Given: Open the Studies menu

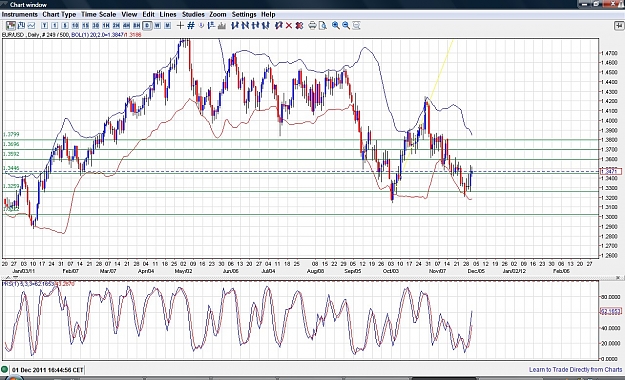Looking at the screenshot, I should point(193,14).
